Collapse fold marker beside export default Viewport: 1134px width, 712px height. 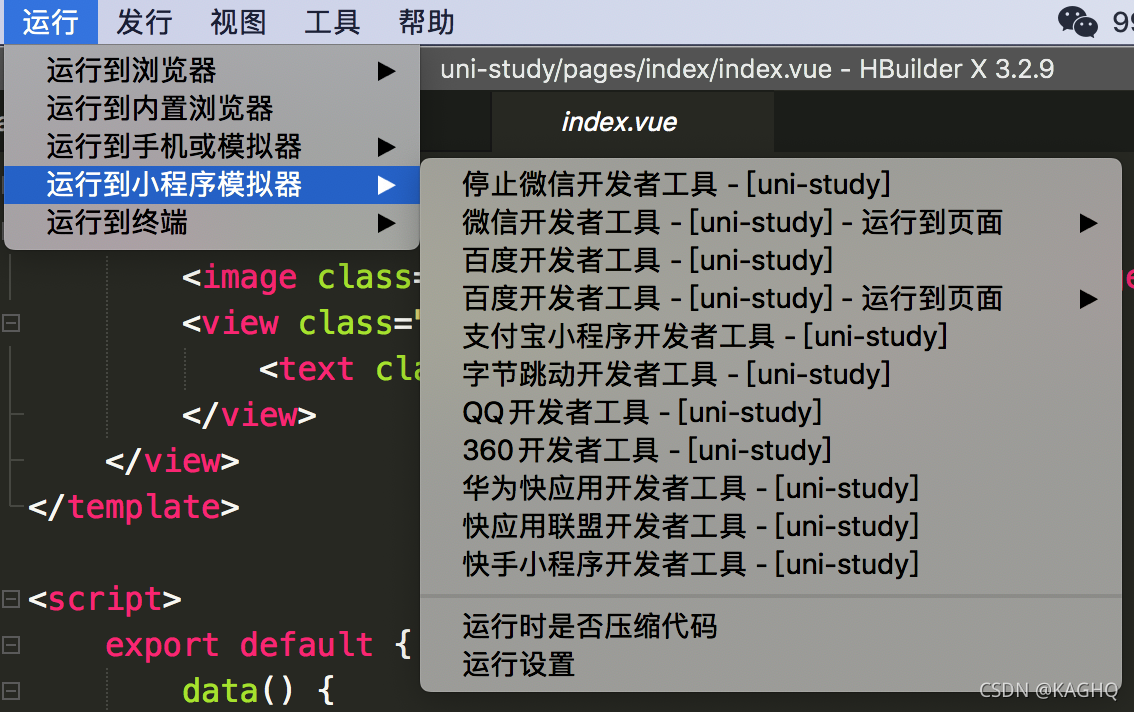coord(11,645)
